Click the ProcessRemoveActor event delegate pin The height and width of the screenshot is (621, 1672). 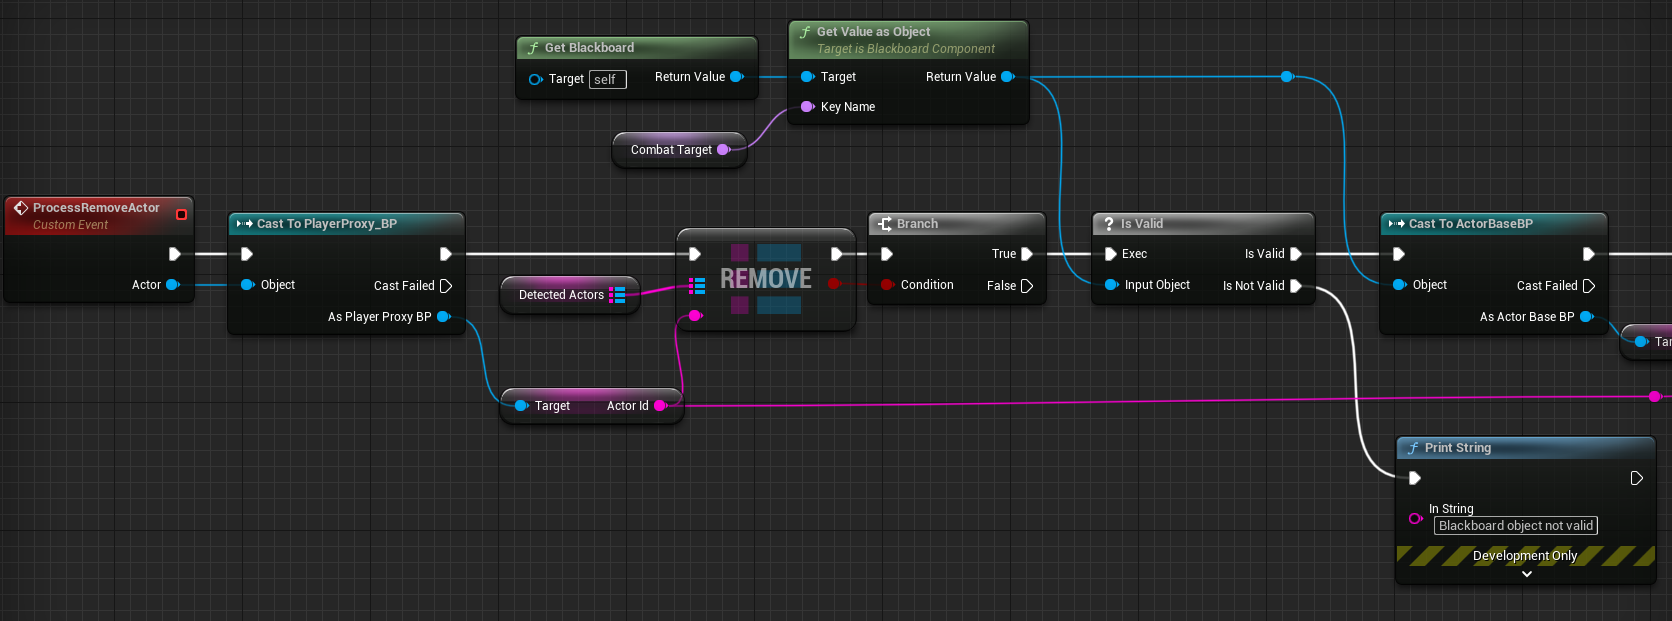[x=181, y=214]
